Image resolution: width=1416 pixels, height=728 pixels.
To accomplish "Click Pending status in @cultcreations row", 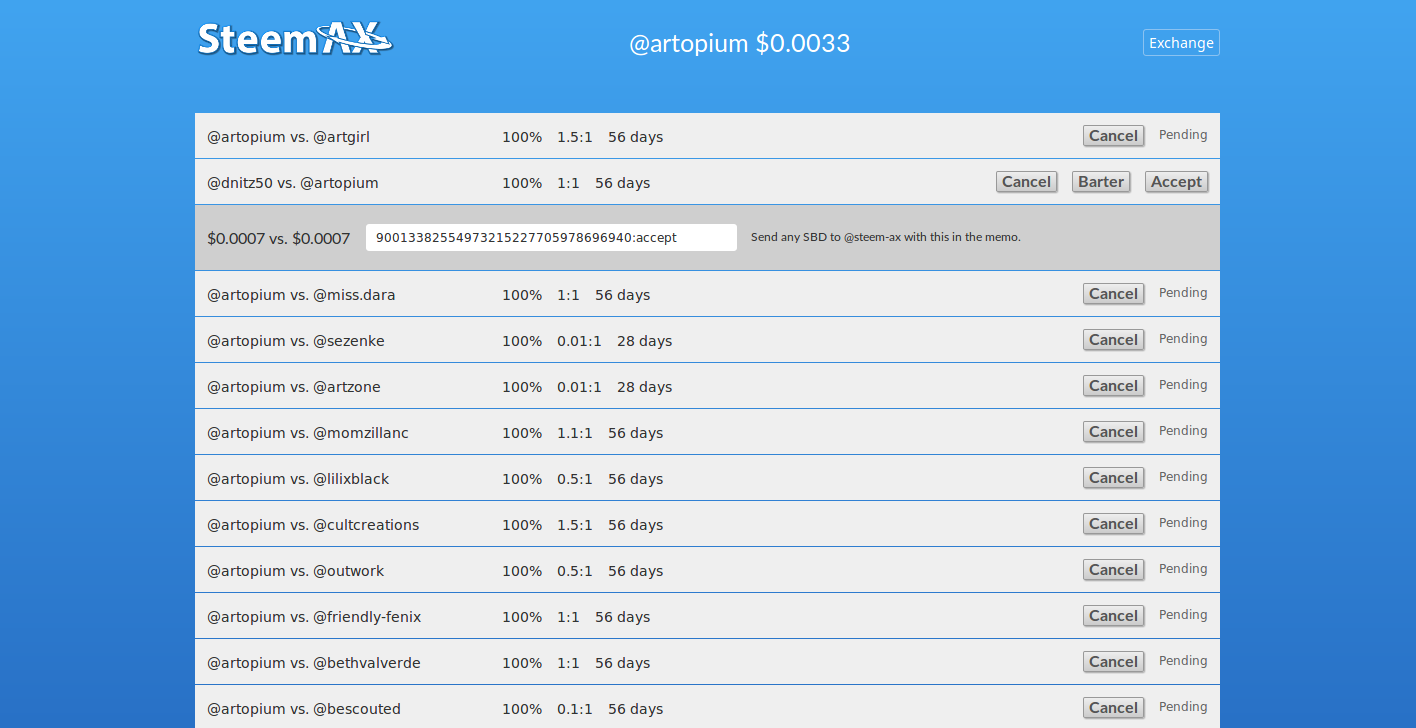I will pyautogui.click(x=1183, y=523).
